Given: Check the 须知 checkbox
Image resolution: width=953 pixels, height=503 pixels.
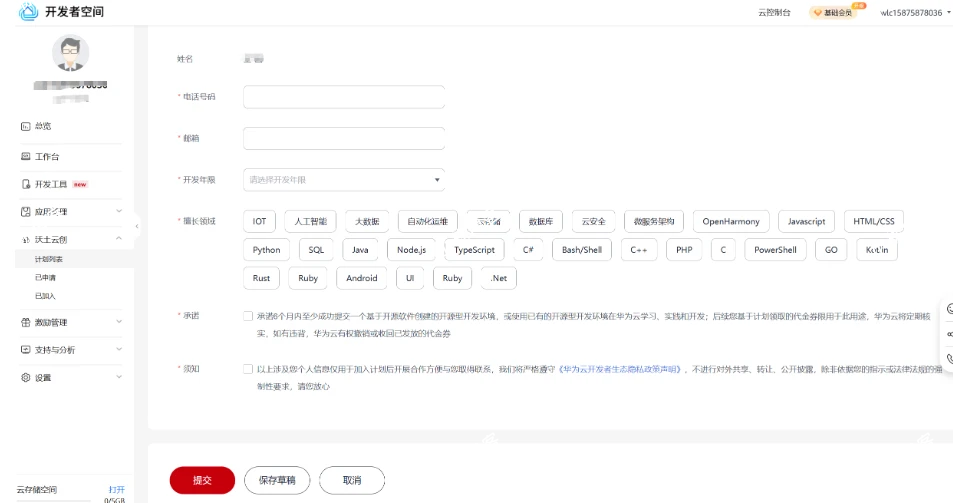Looking at the screenshot, I should [x=248, y=369].
